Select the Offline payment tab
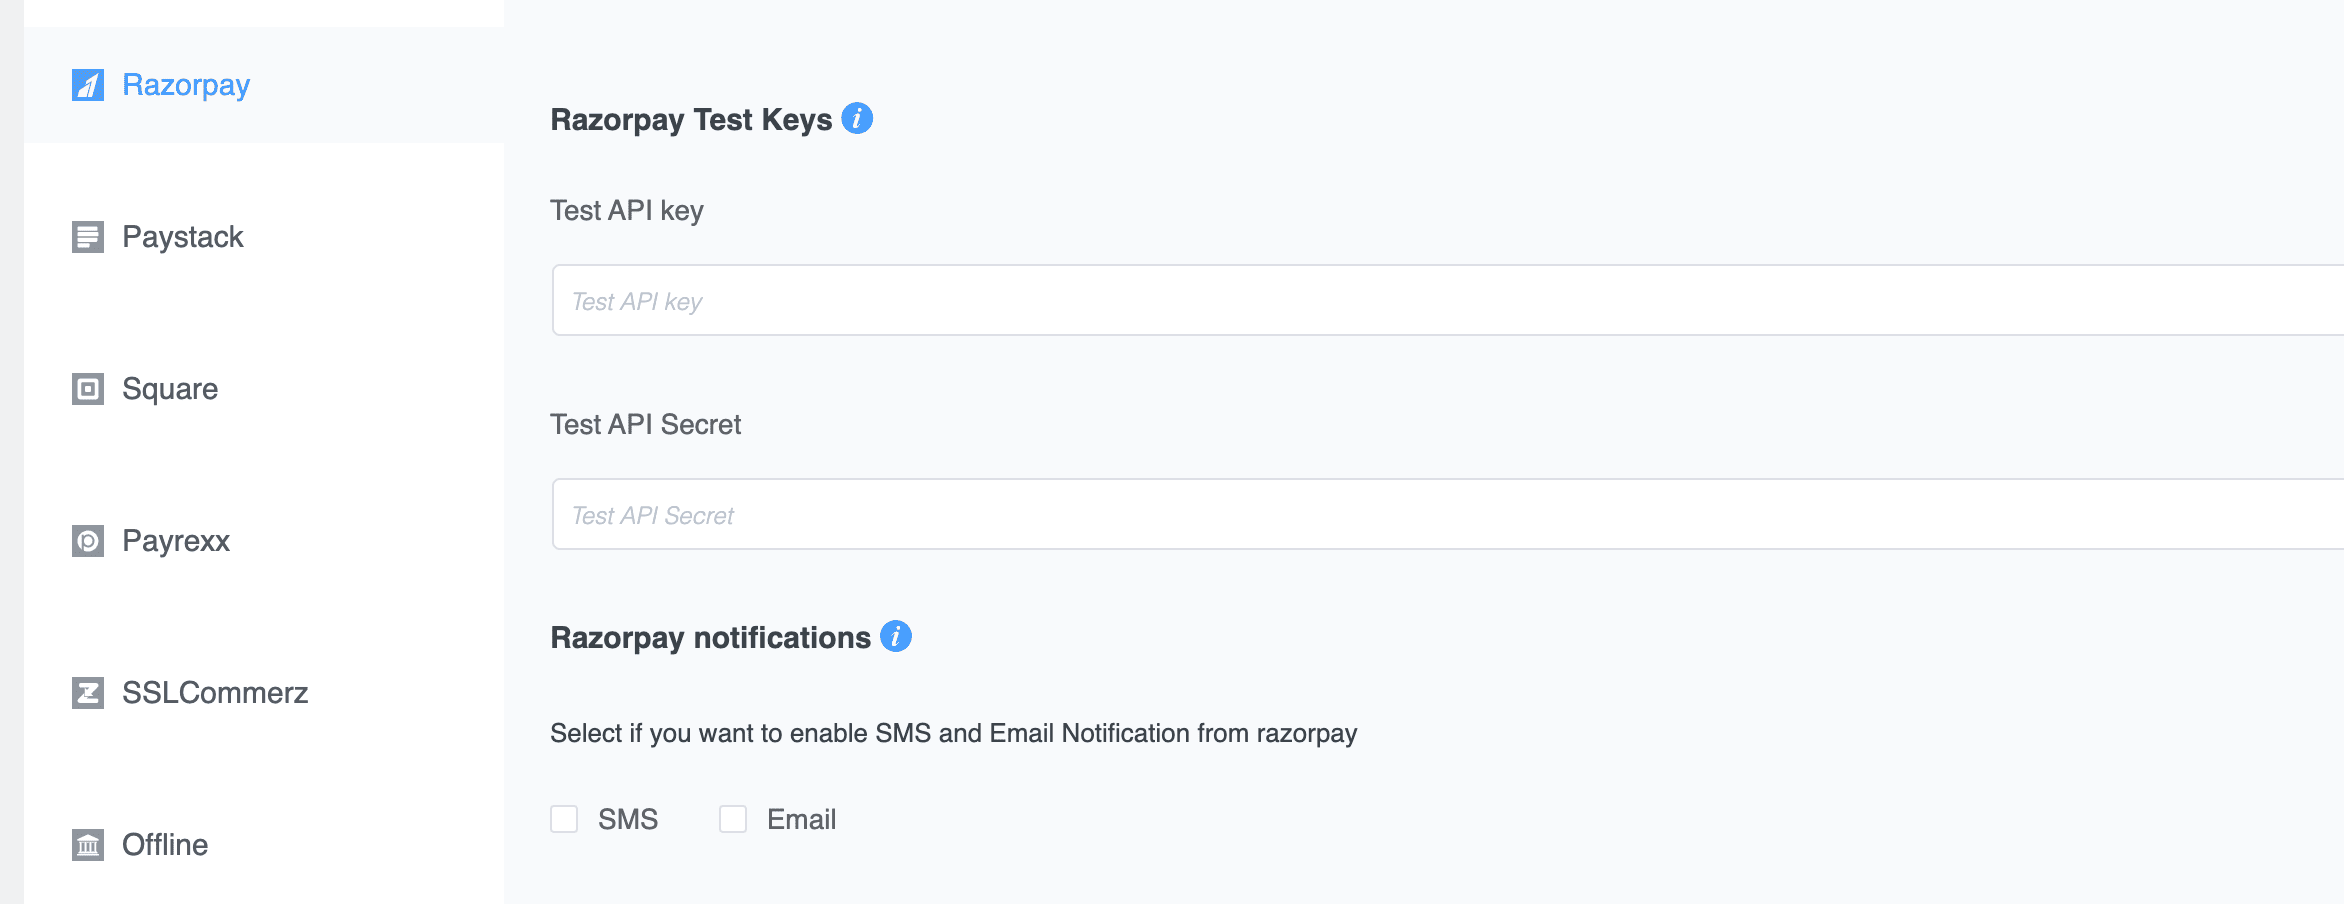Screen dimensions: 2344x904 tap(264, 845)
